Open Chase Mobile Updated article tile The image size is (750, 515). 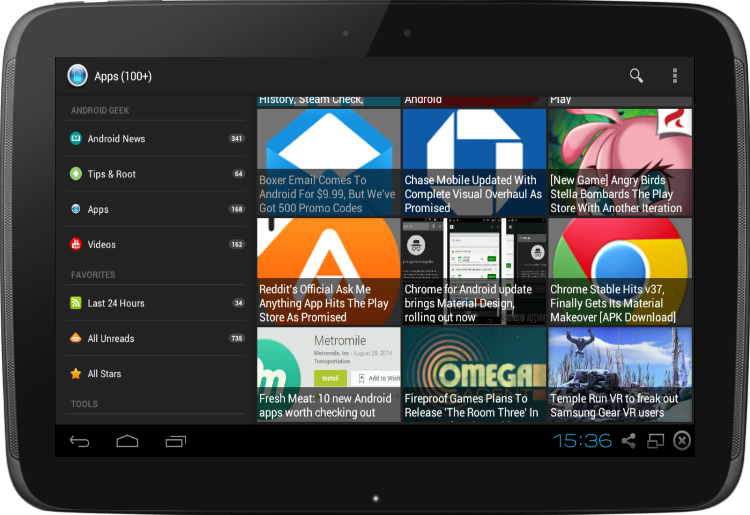coord(474,162)
